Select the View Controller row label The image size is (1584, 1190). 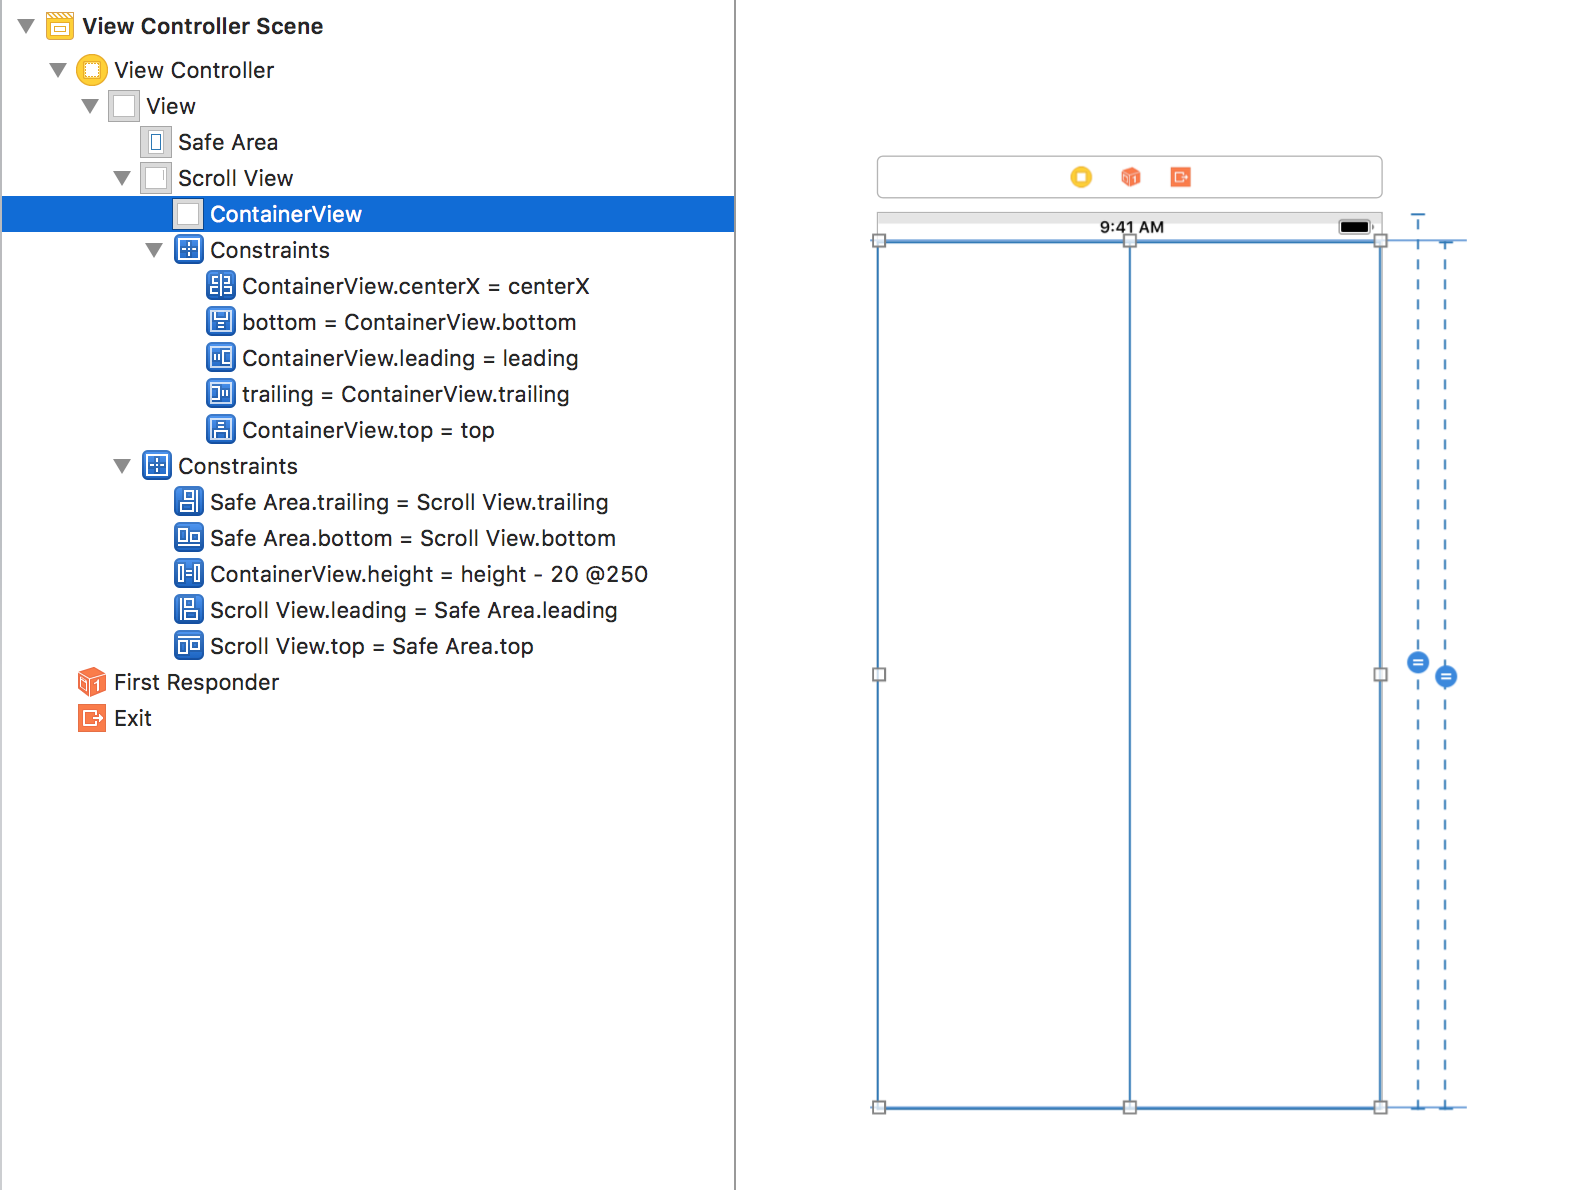pos(194,70)
